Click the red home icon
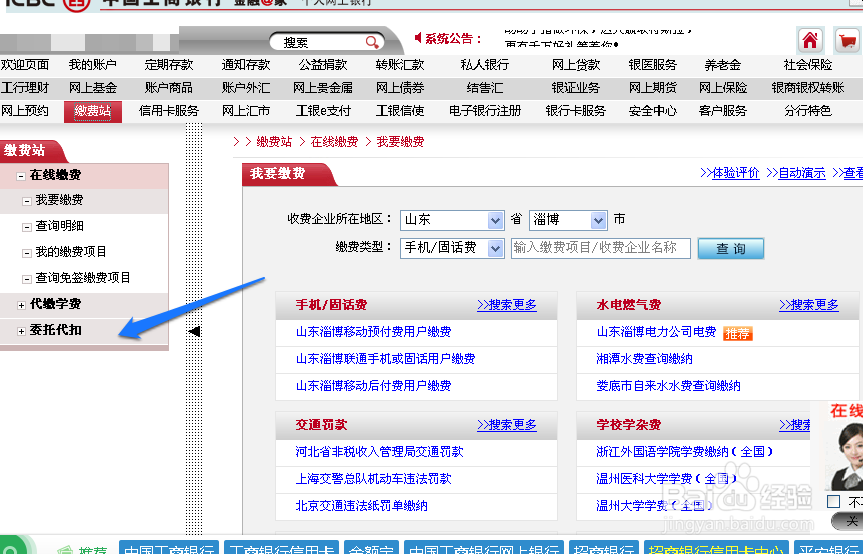 coord(810,40)
